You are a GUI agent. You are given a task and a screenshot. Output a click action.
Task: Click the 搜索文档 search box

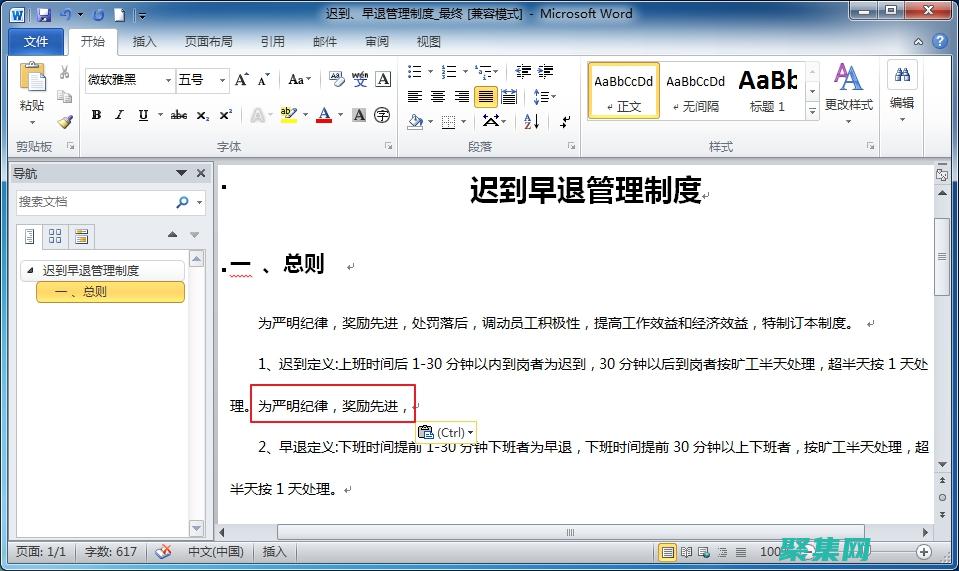pyautogui.click(x=95, y=202)
